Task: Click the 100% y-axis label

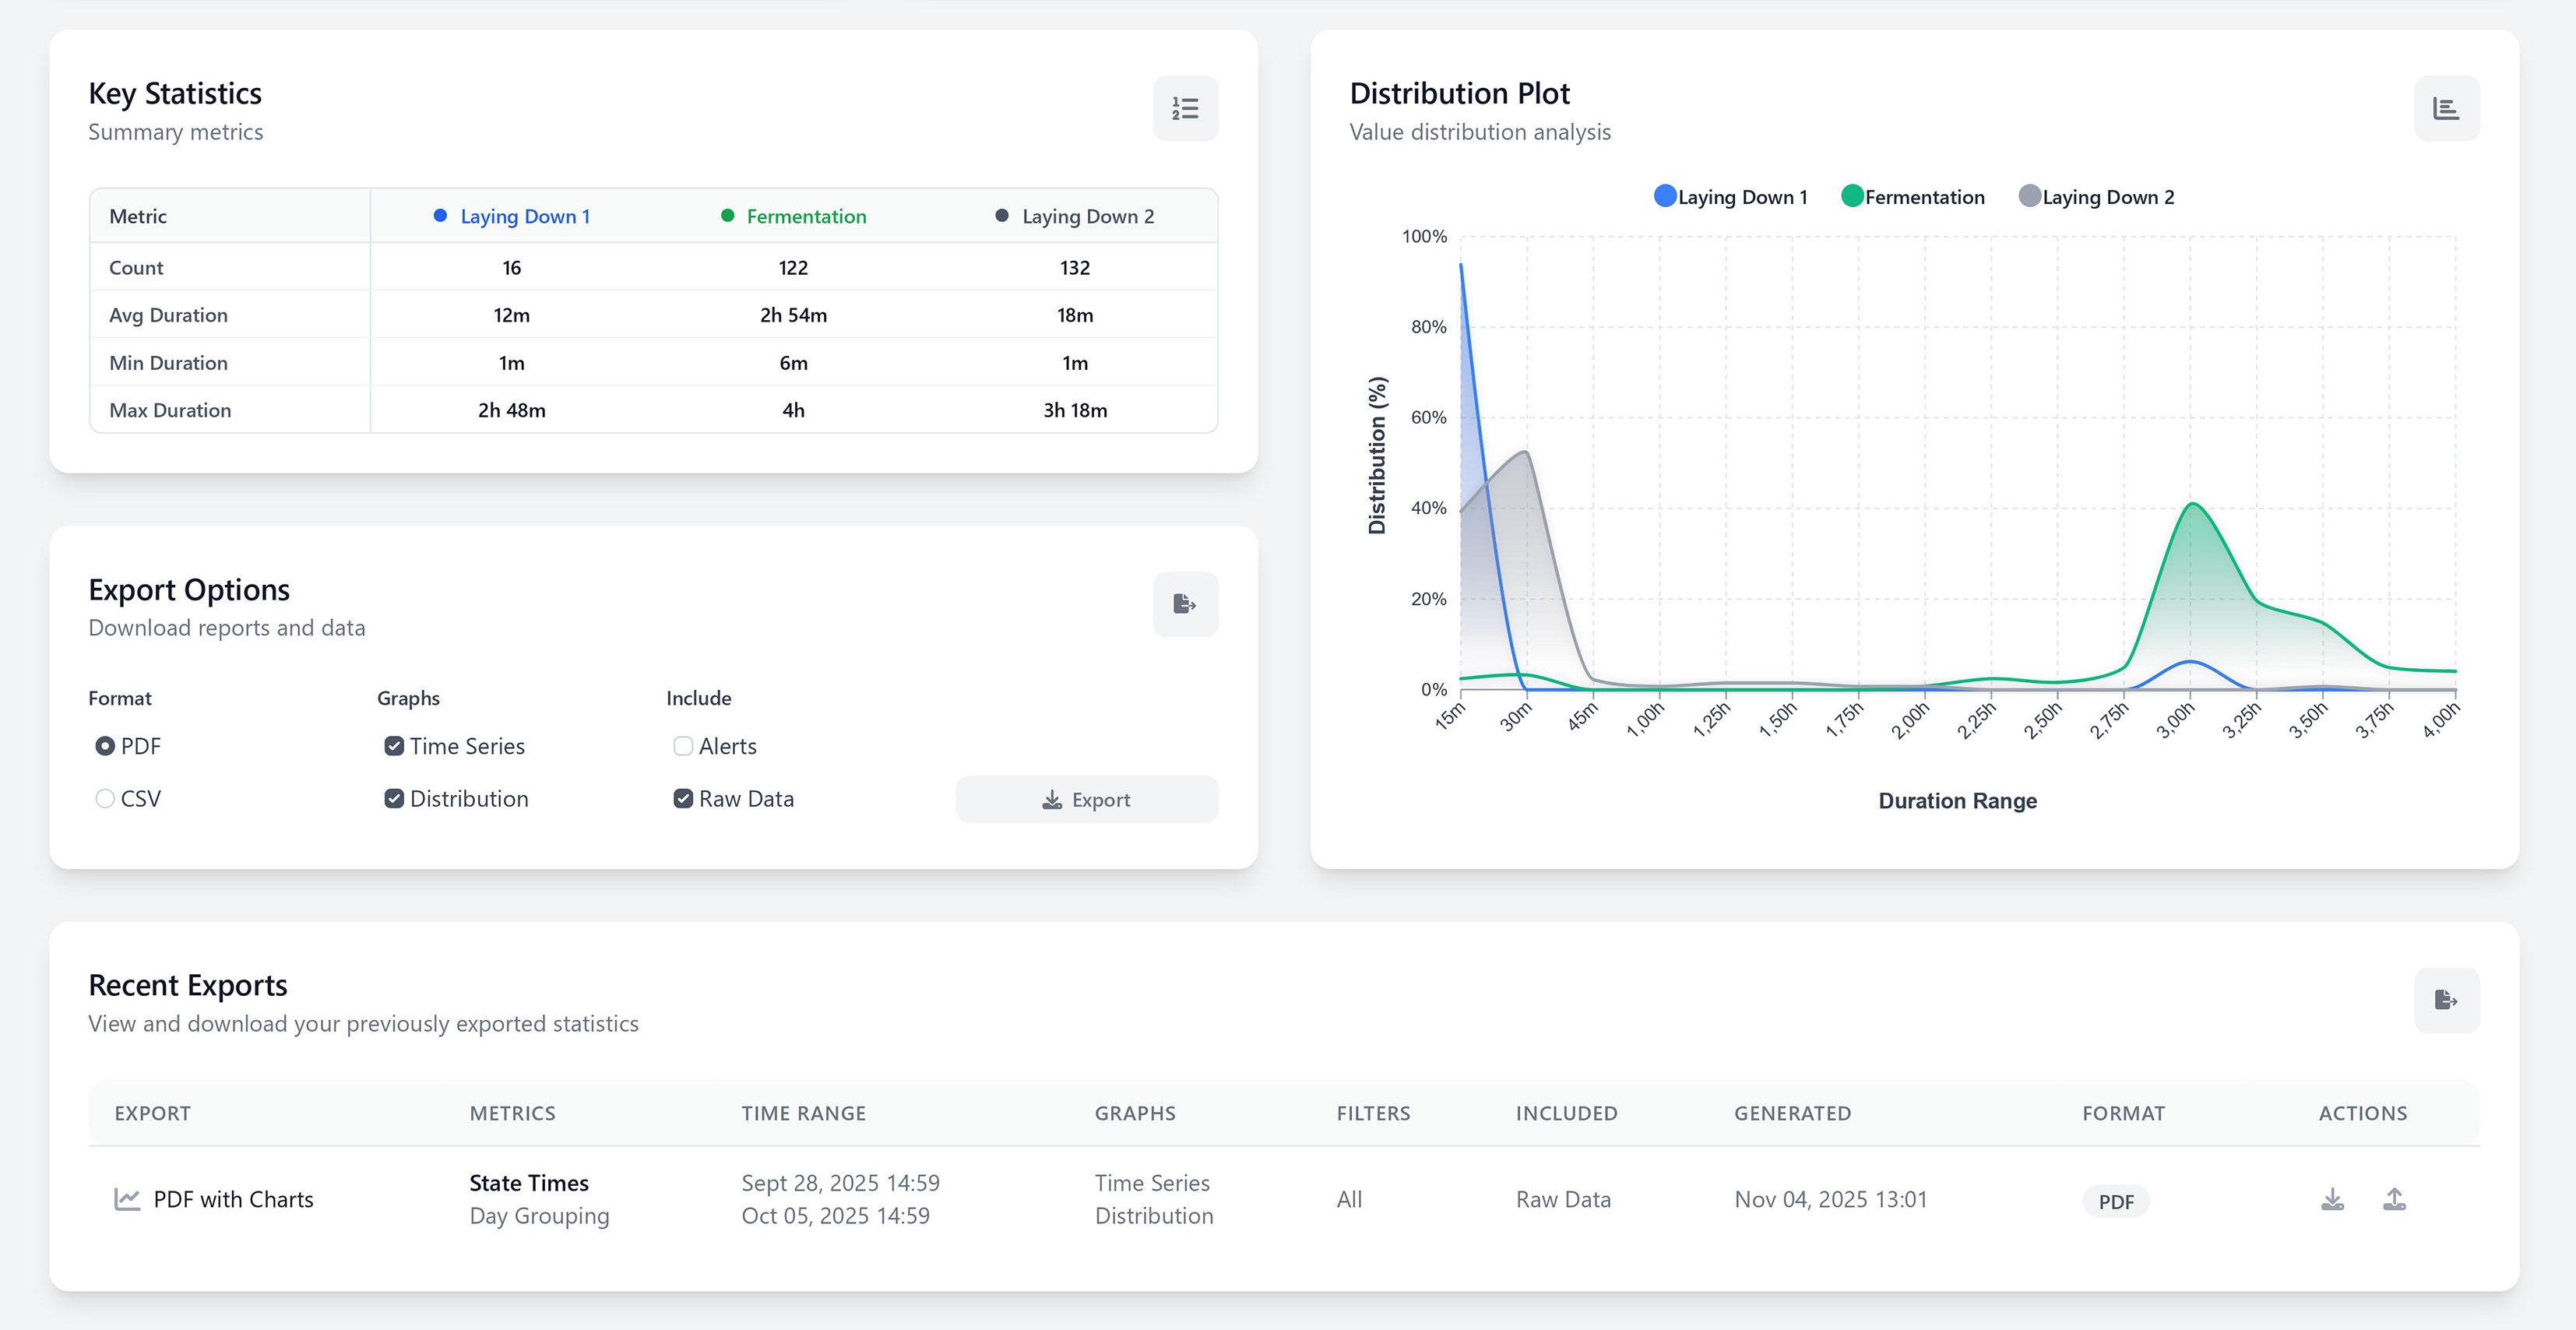Action: (1424, 237)
